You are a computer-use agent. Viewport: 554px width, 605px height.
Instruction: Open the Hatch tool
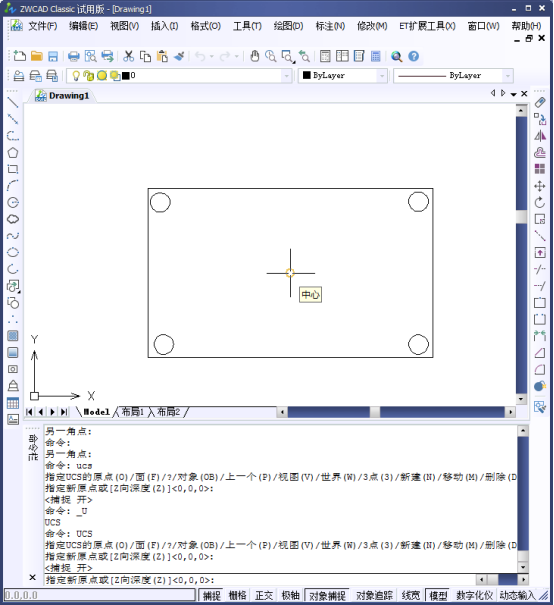pyautogui.click(x=13, y=336)
